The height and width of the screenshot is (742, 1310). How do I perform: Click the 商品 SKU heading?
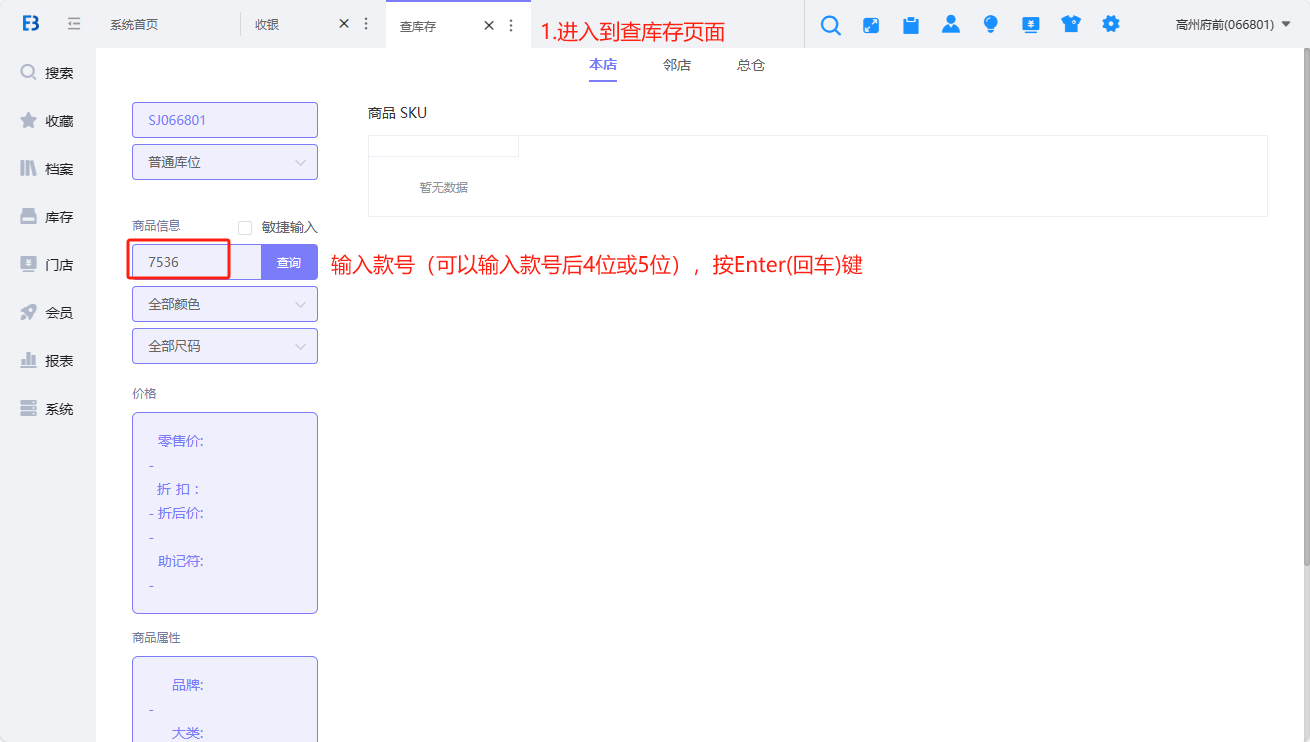coord(397,113)
